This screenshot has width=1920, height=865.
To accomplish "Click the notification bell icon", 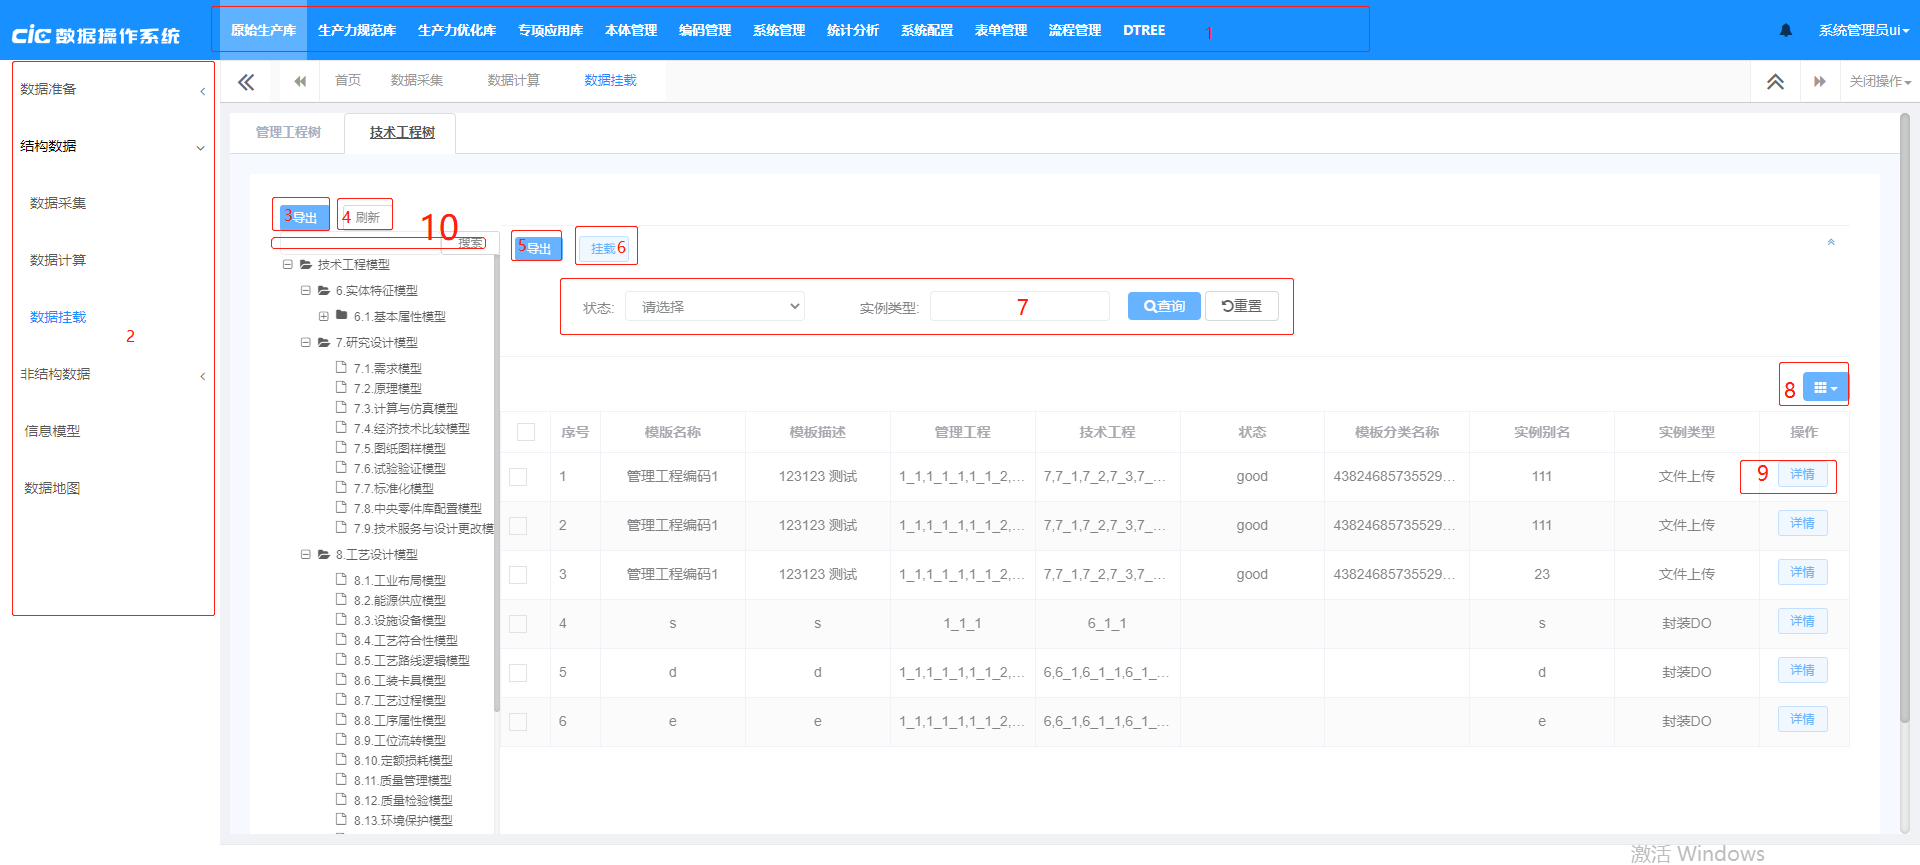I will tap(1785, 30).
